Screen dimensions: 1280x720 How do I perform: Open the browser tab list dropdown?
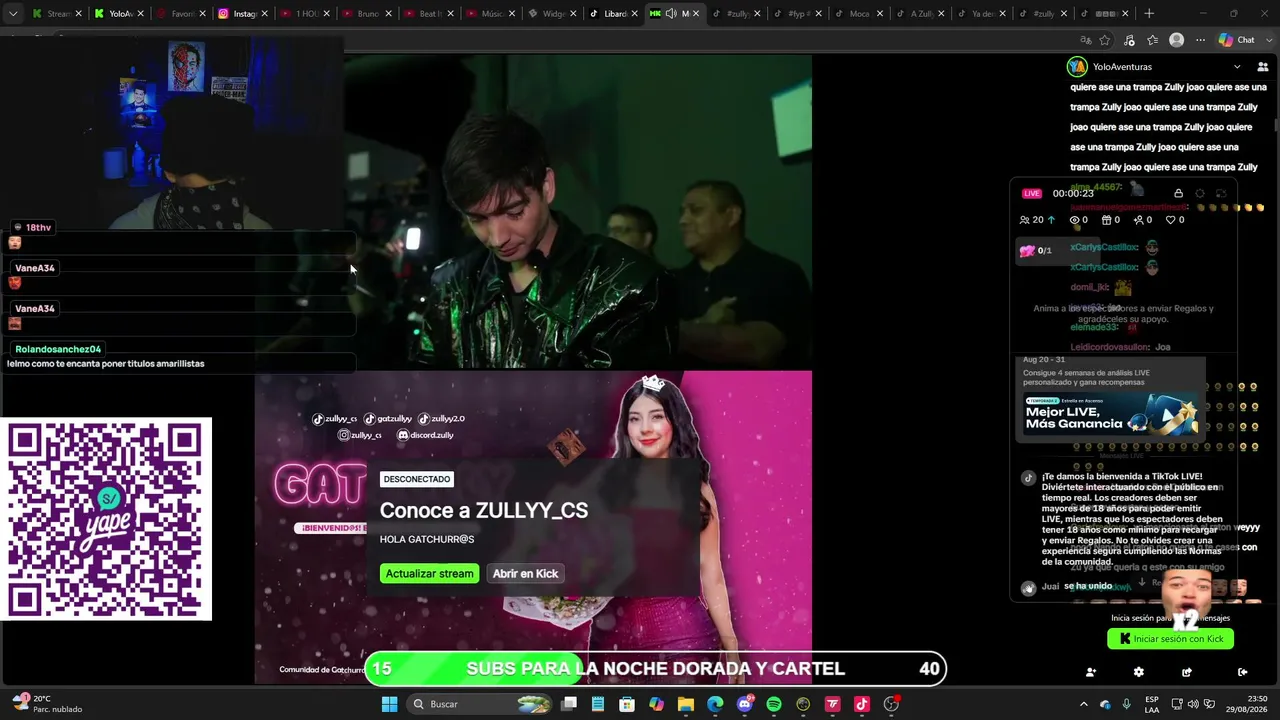[x=13, y=14]
